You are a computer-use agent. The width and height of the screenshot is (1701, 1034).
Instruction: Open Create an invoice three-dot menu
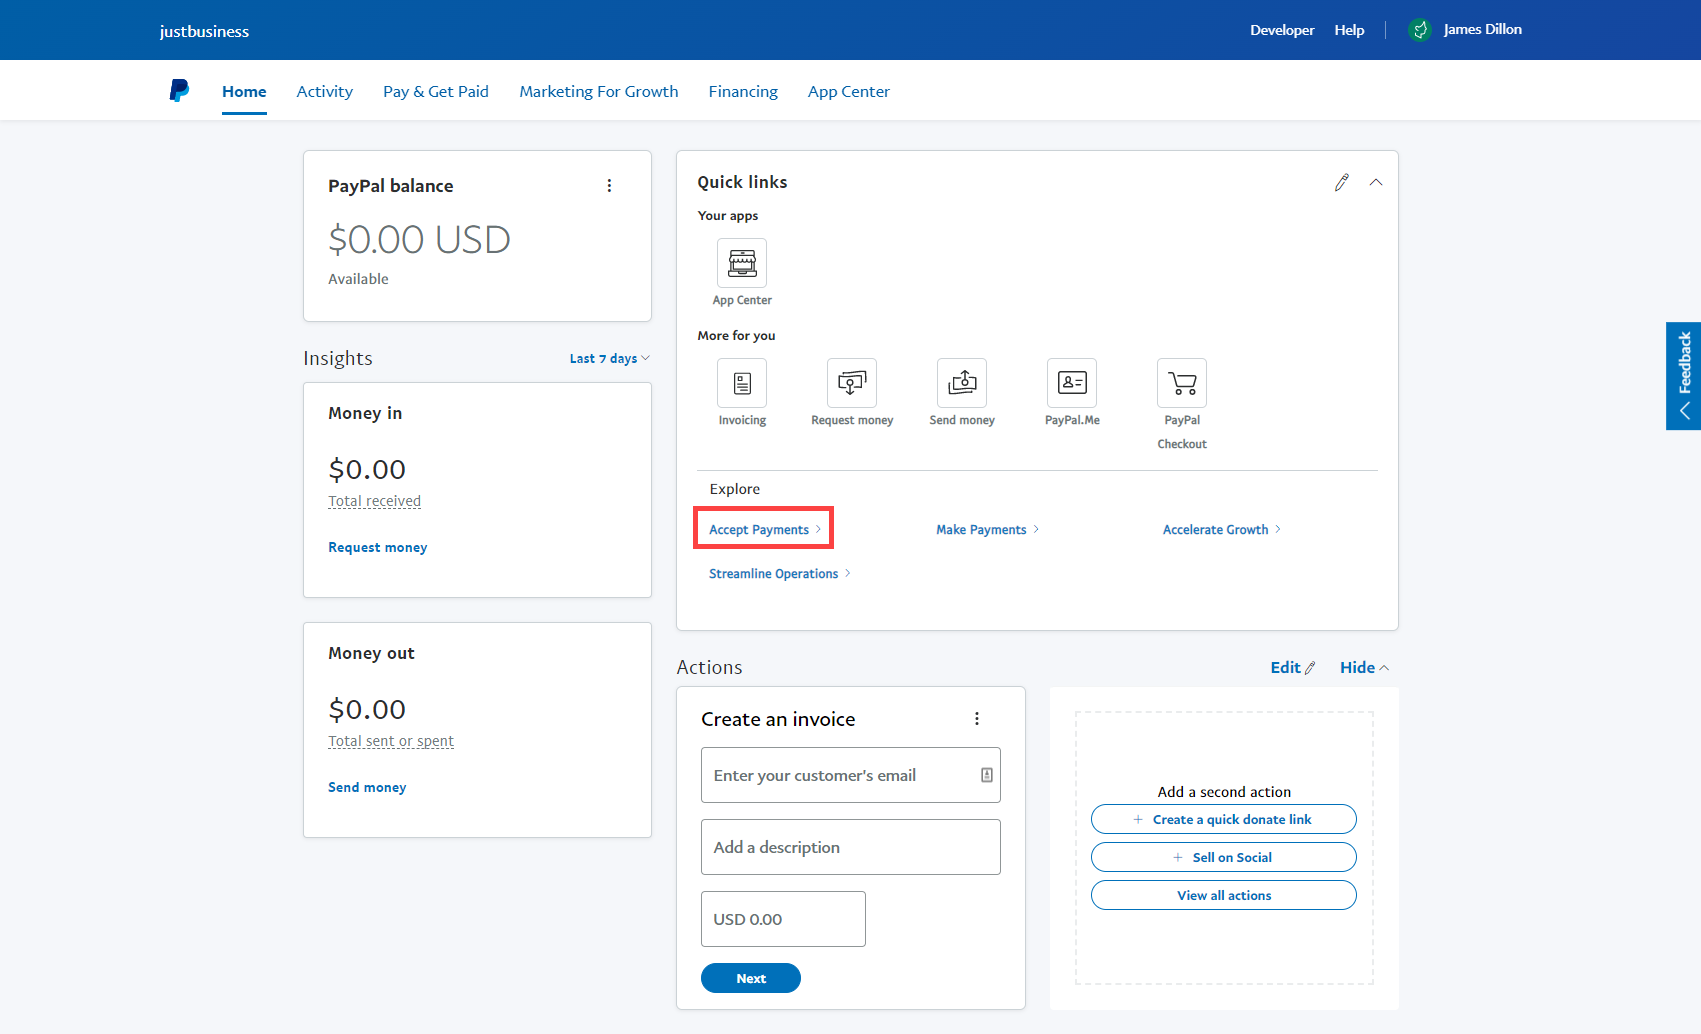pos(977,719)
